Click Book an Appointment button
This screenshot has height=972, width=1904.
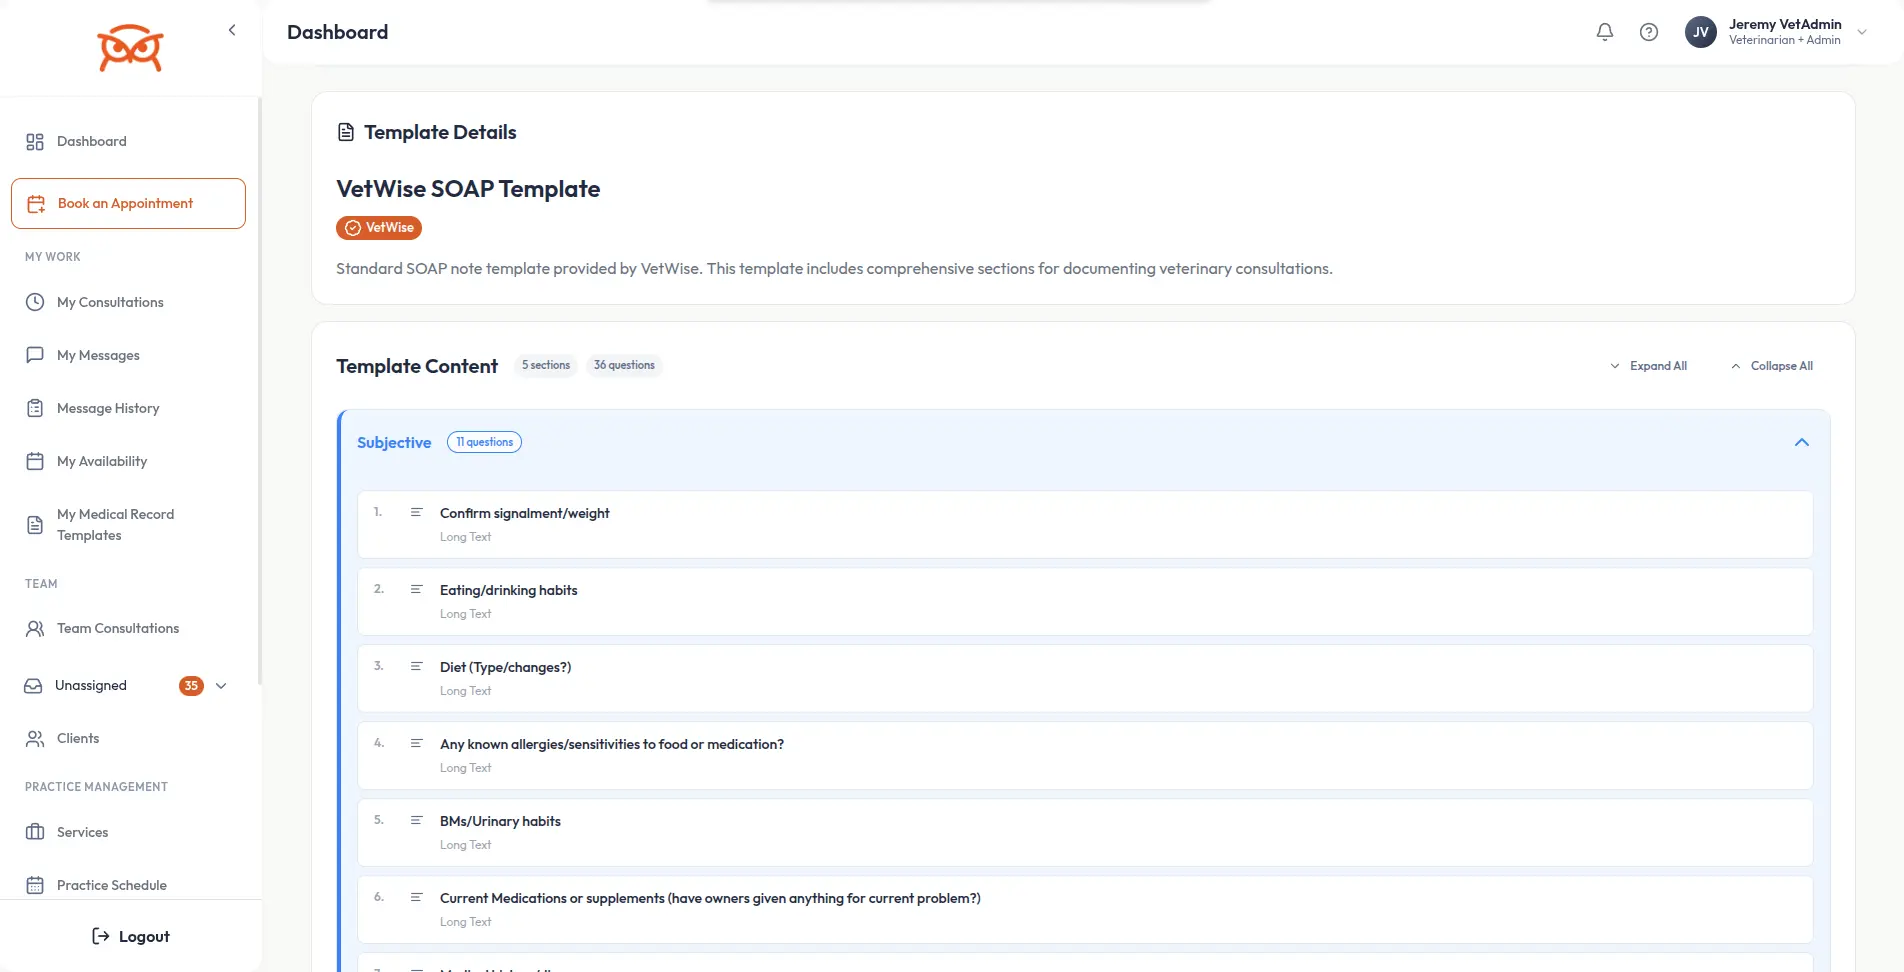coord(128,204)
